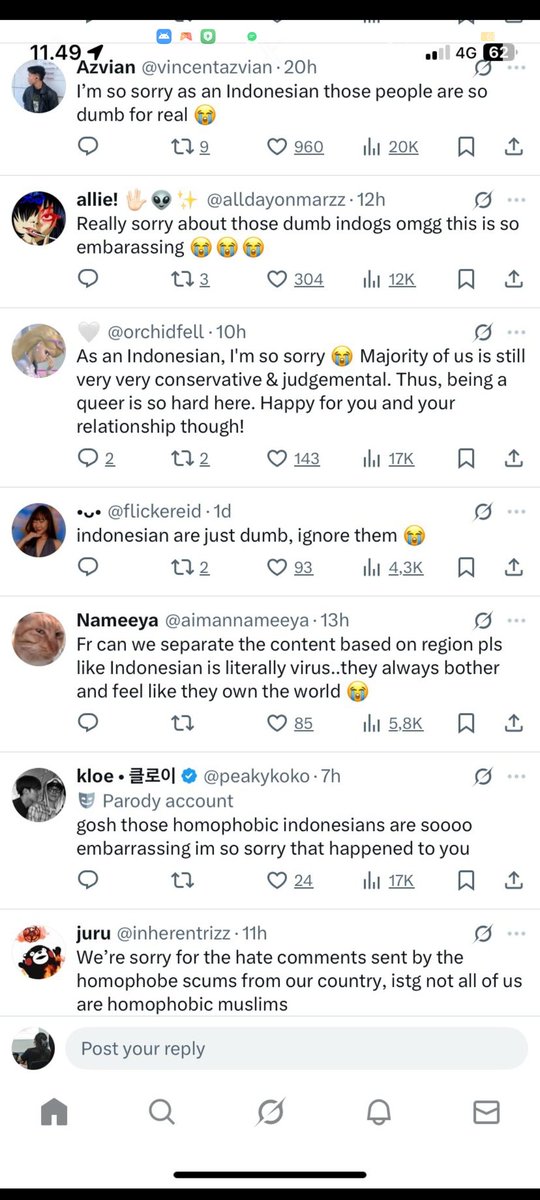
Task: Share the @flickereid reply
Action: pyautogui.click(x=514, y=567)
